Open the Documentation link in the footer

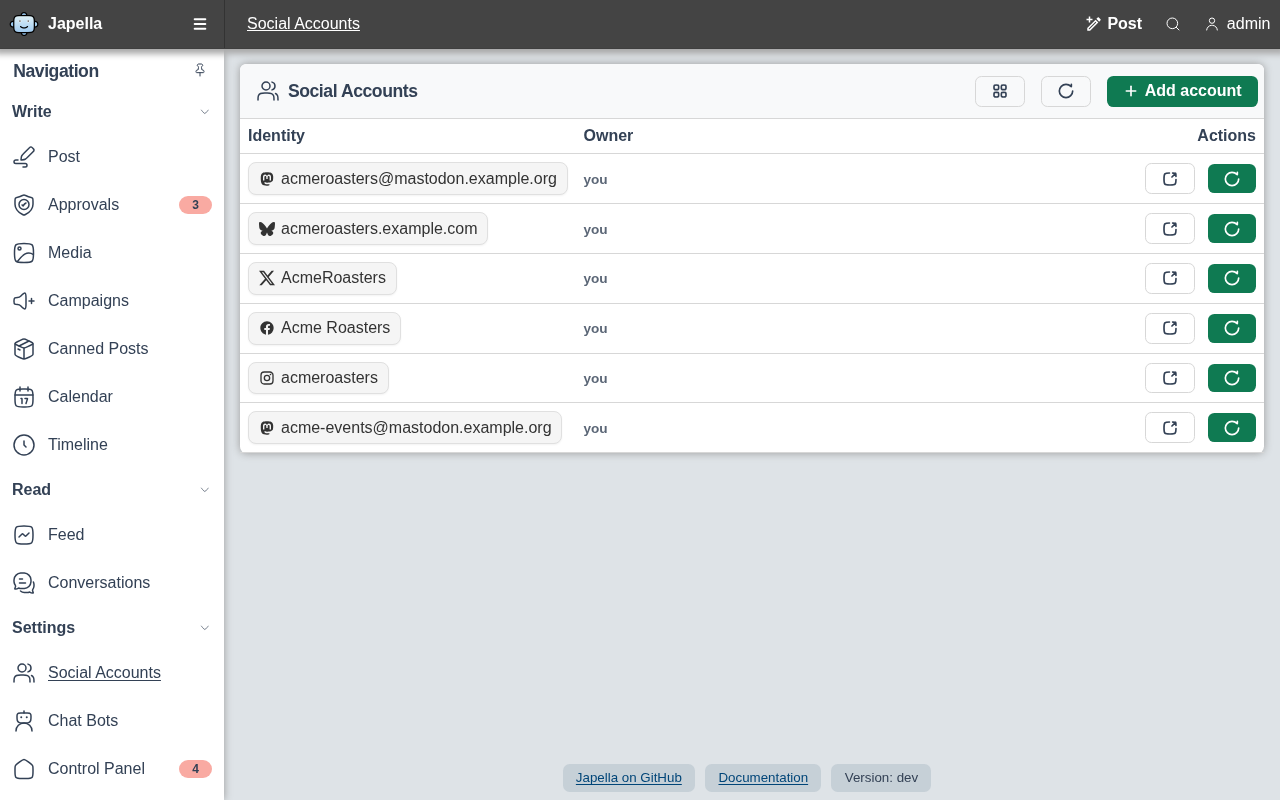pyautogui.click(x=763, y=778)
